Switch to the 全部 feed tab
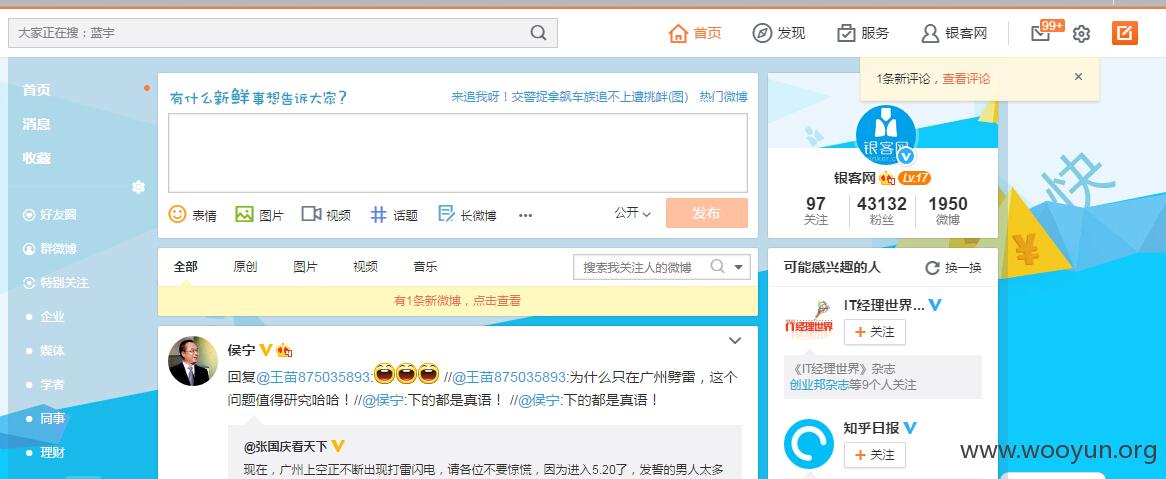 (185, 266)
